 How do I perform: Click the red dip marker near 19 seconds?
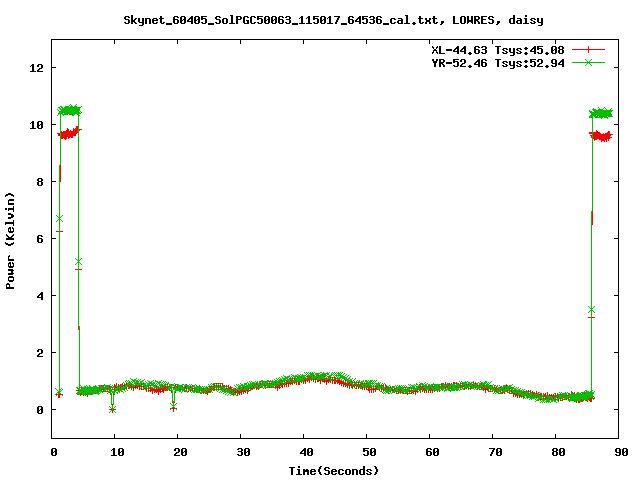173,406
